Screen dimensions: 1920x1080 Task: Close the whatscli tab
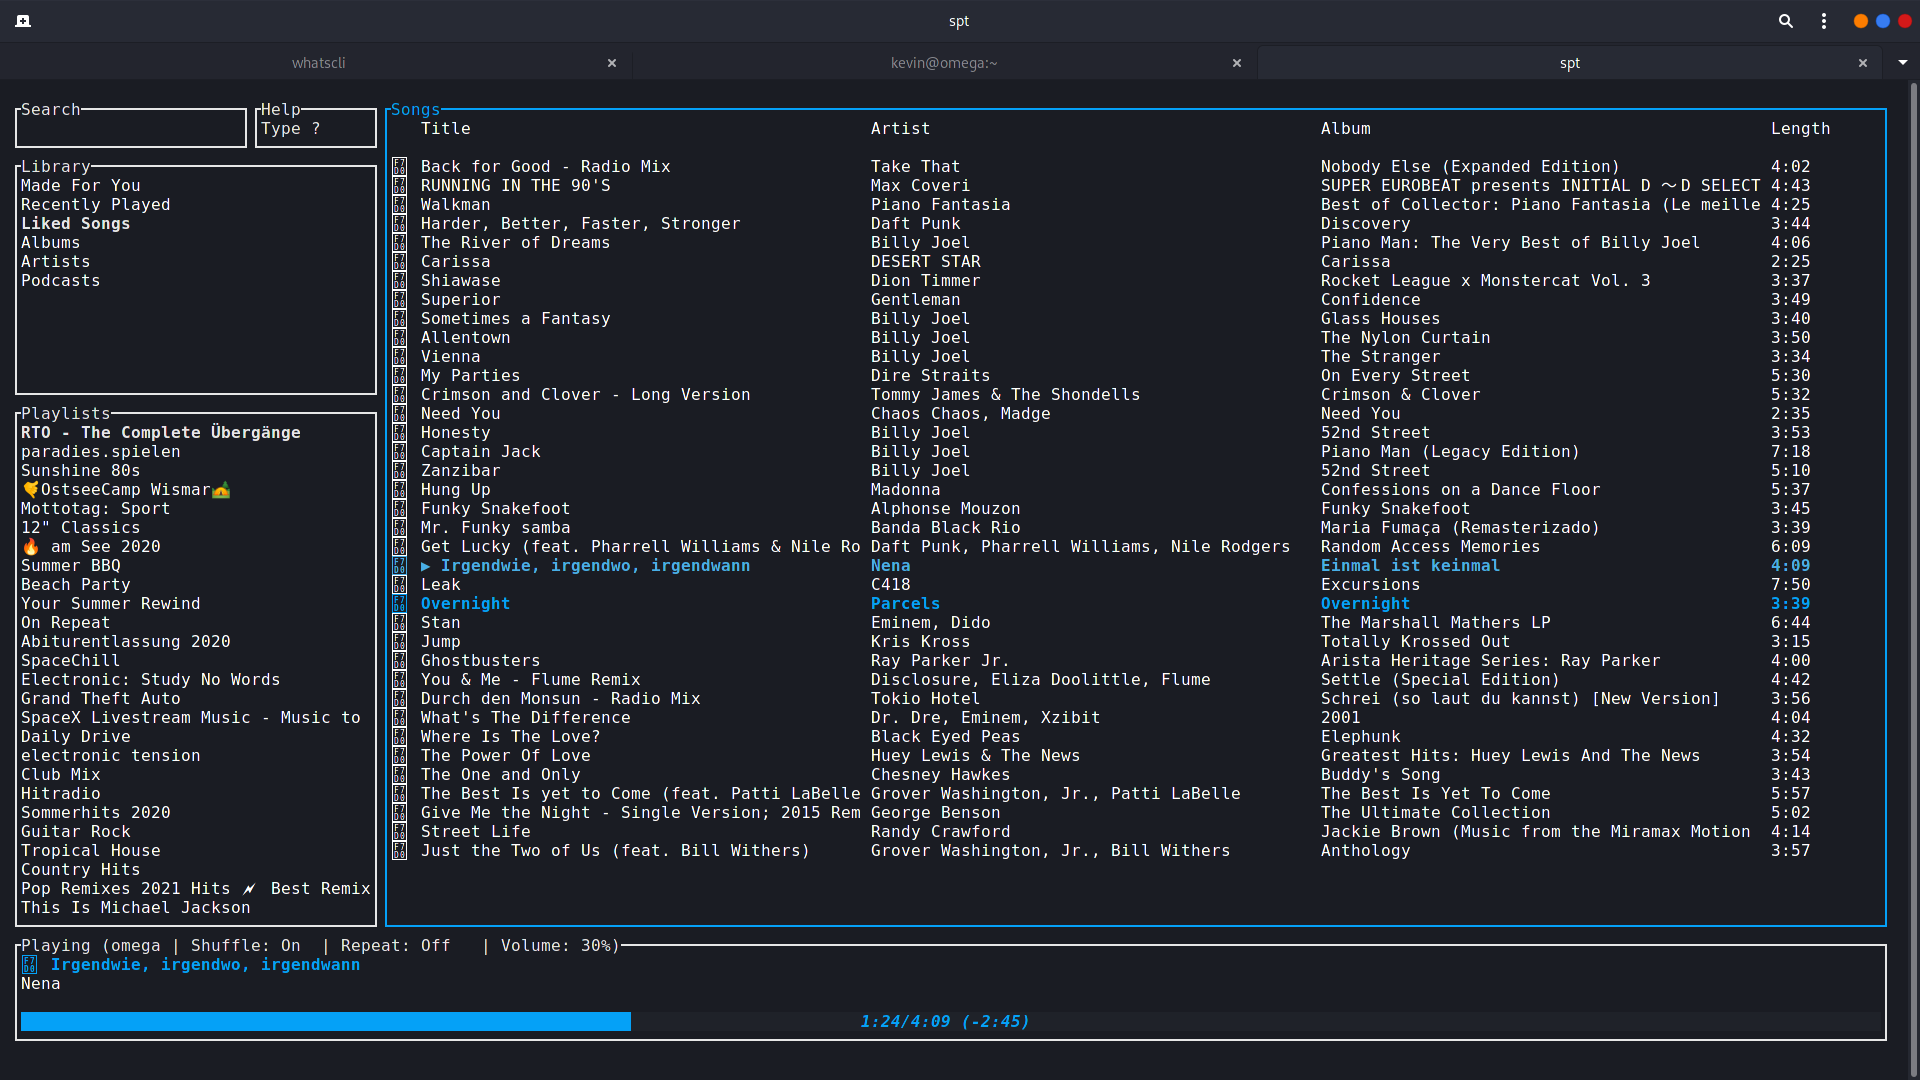(612, 63)
